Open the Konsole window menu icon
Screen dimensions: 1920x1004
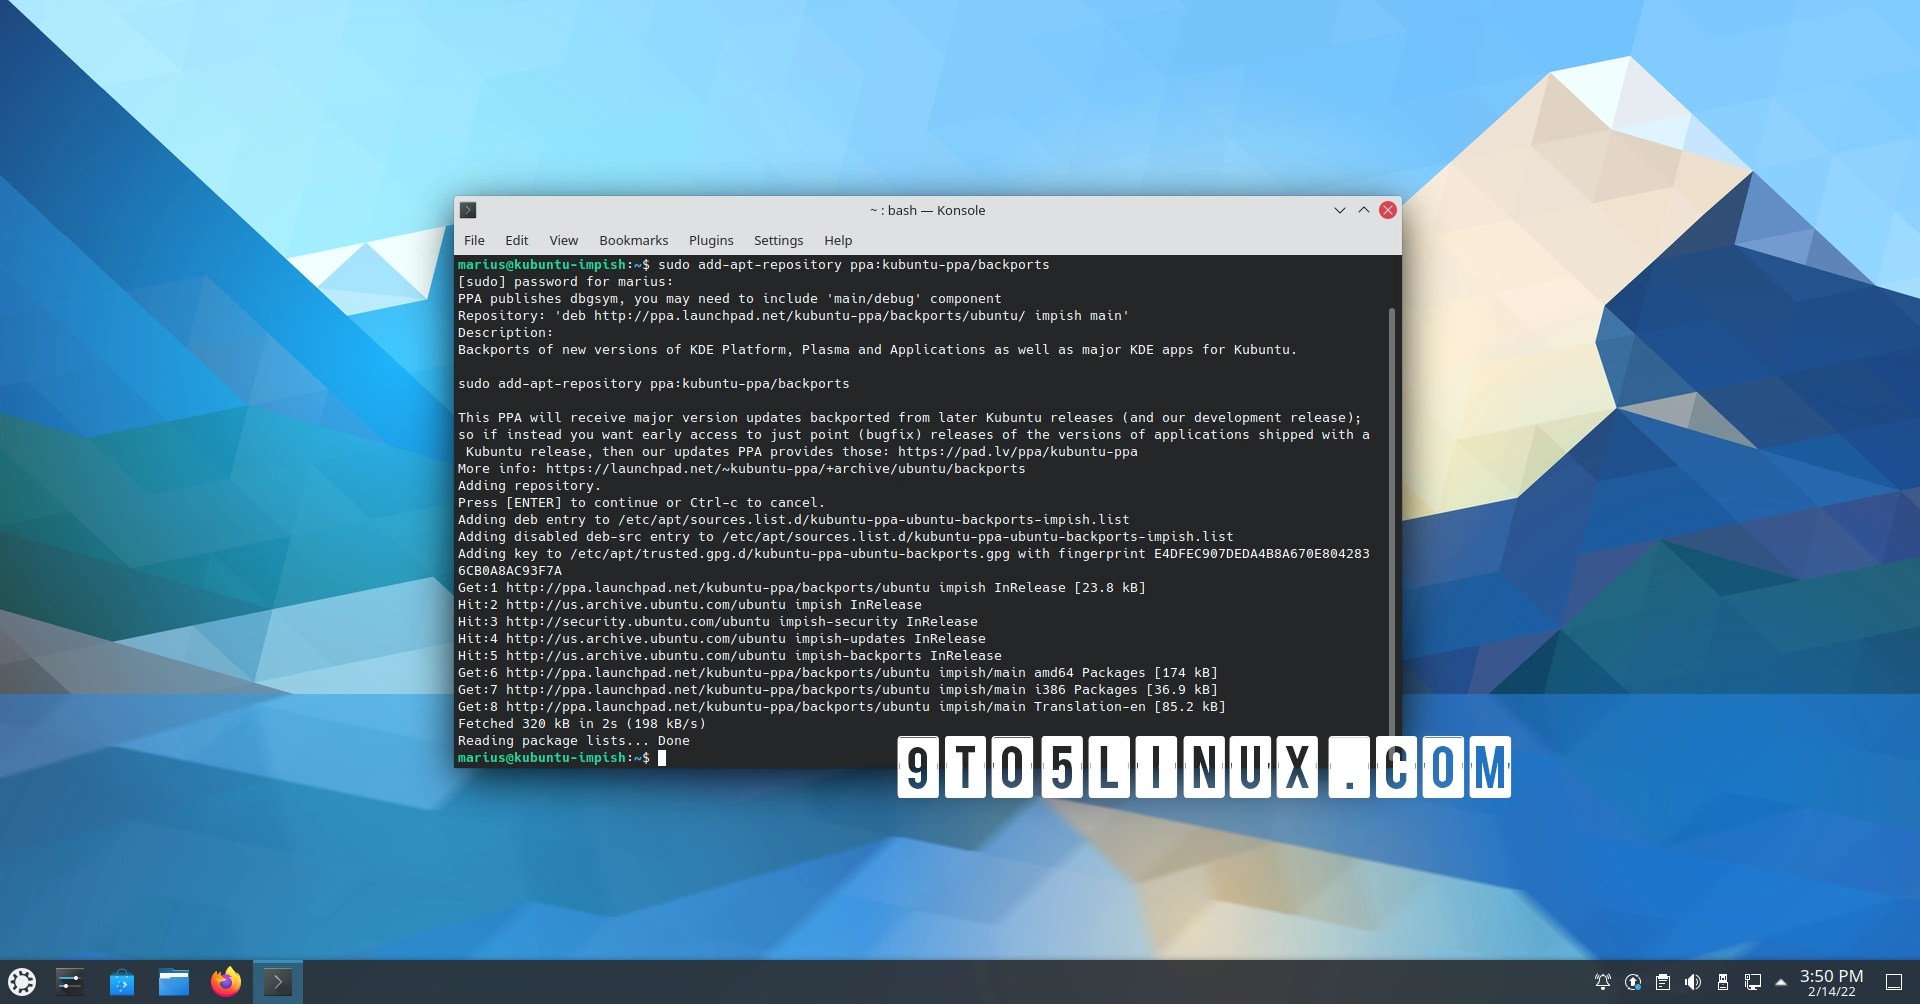click(468, 210)
